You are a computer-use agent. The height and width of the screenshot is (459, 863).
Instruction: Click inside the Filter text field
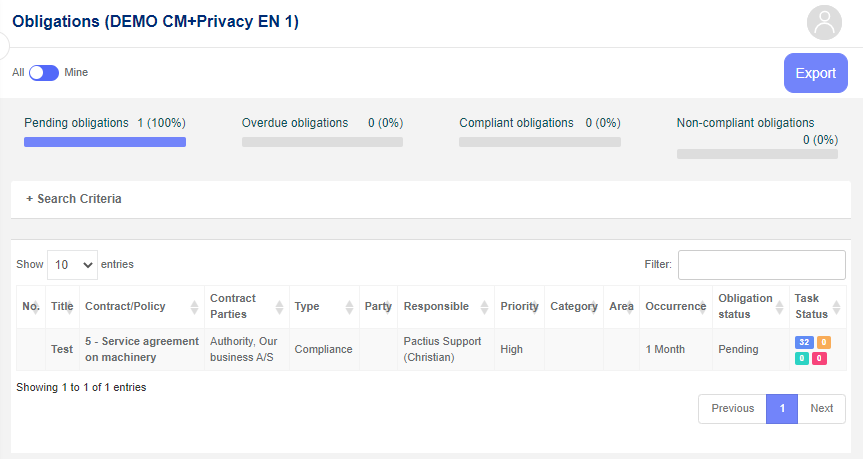click(762, 265)
